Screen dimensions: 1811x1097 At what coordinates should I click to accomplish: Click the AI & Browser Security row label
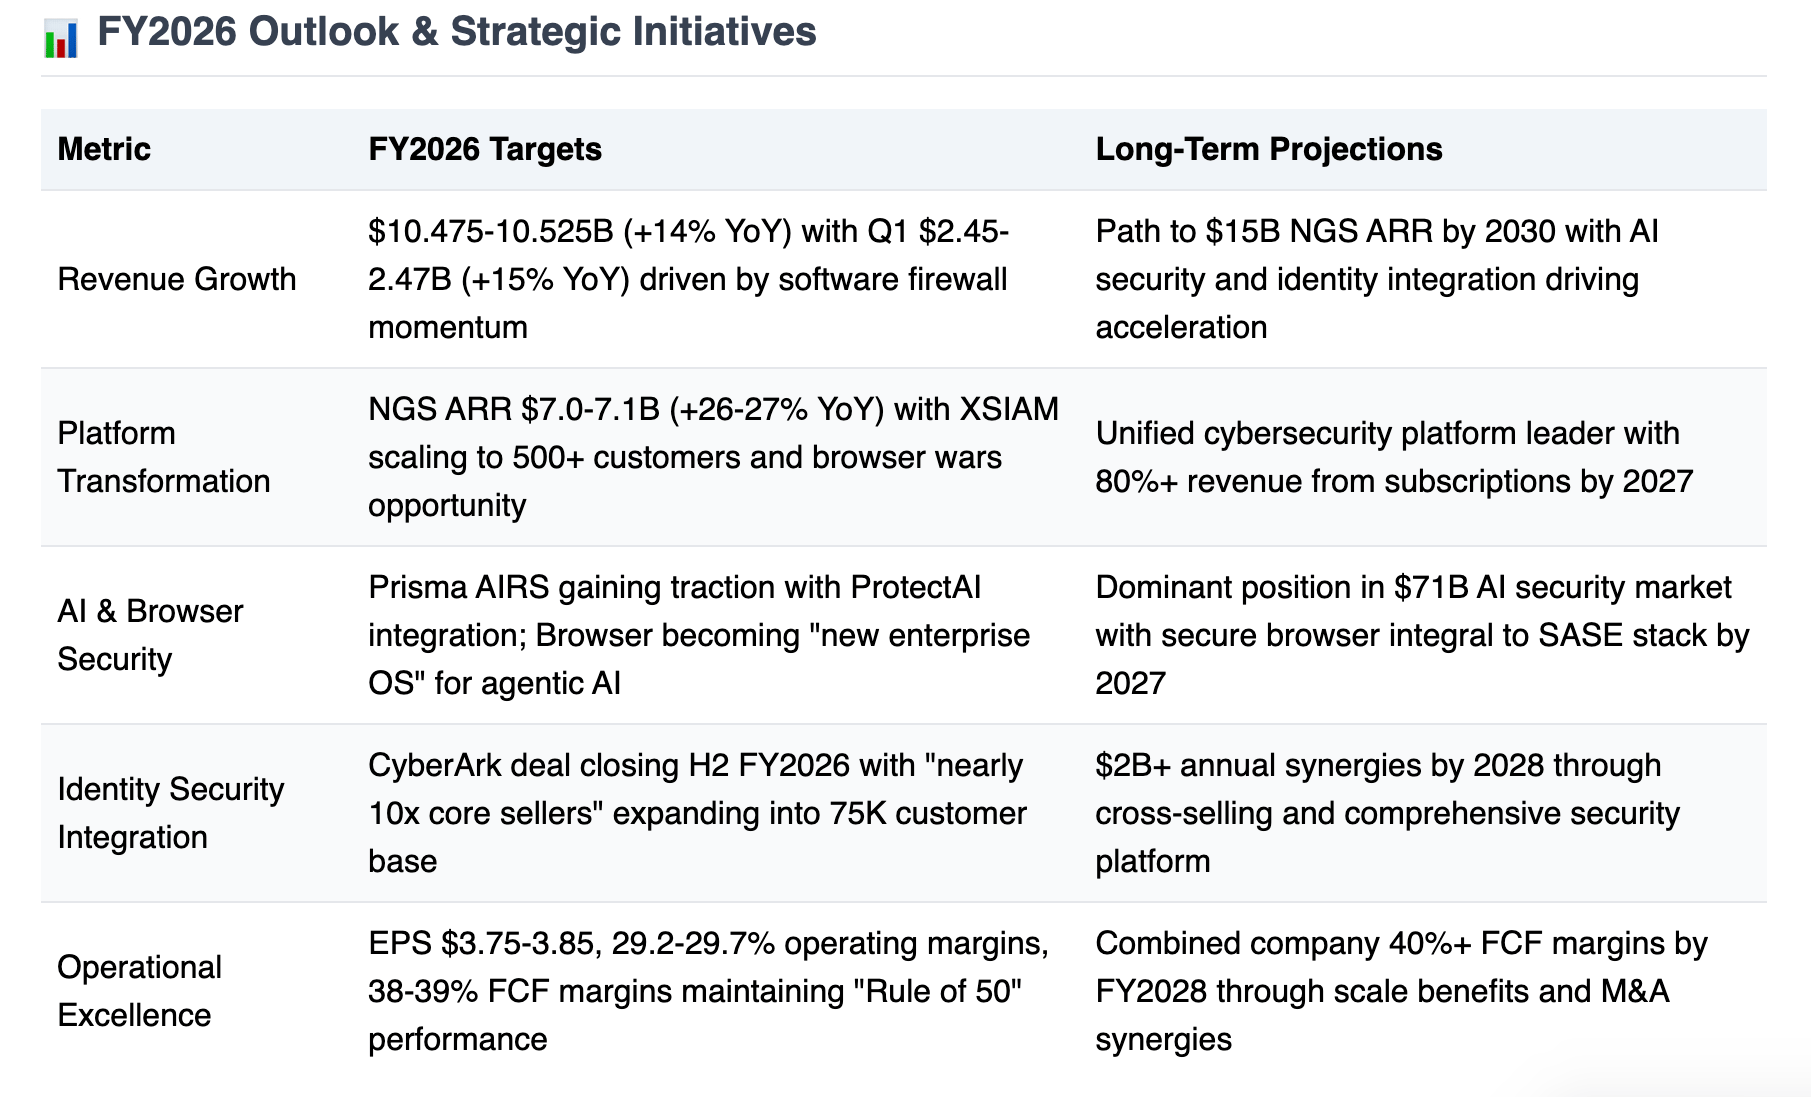coord(150,635)
